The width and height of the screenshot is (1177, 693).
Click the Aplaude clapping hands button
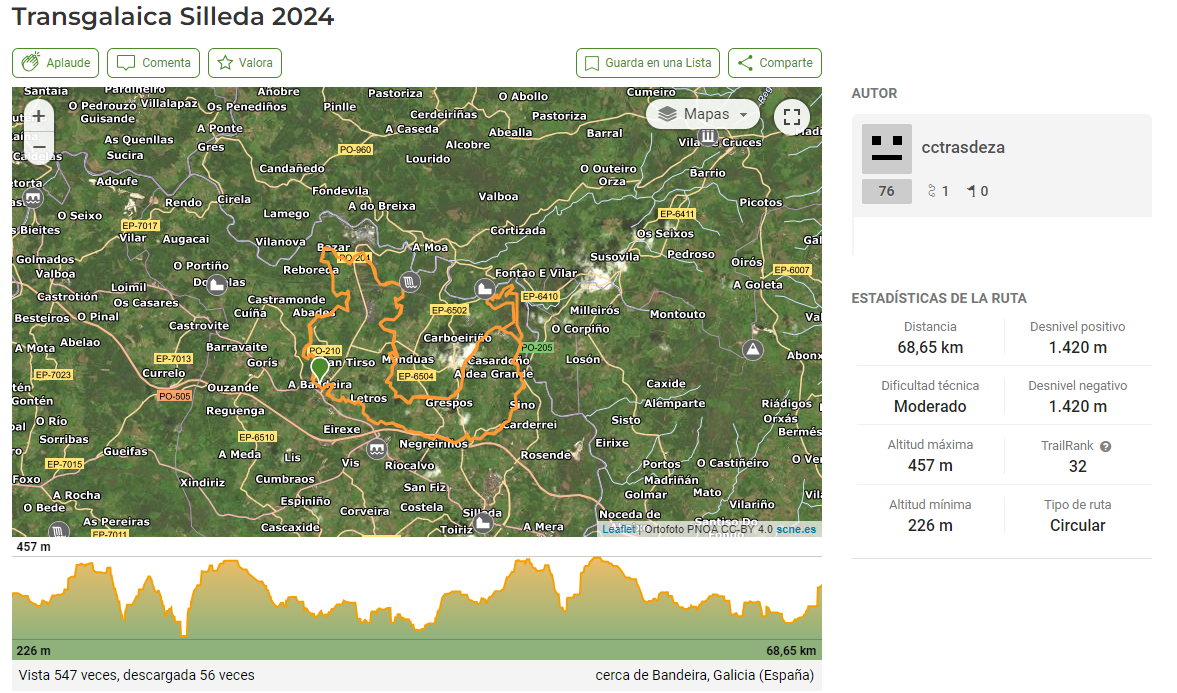[56, 63]
